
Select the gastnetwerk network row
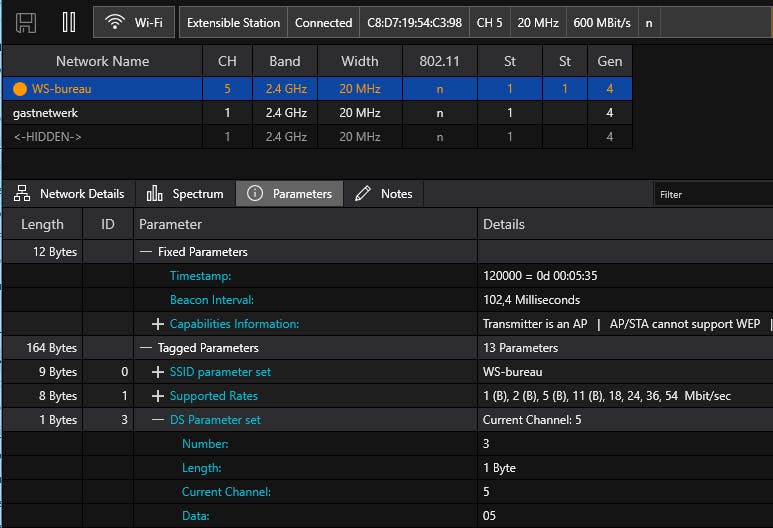[x=318, y=113]
